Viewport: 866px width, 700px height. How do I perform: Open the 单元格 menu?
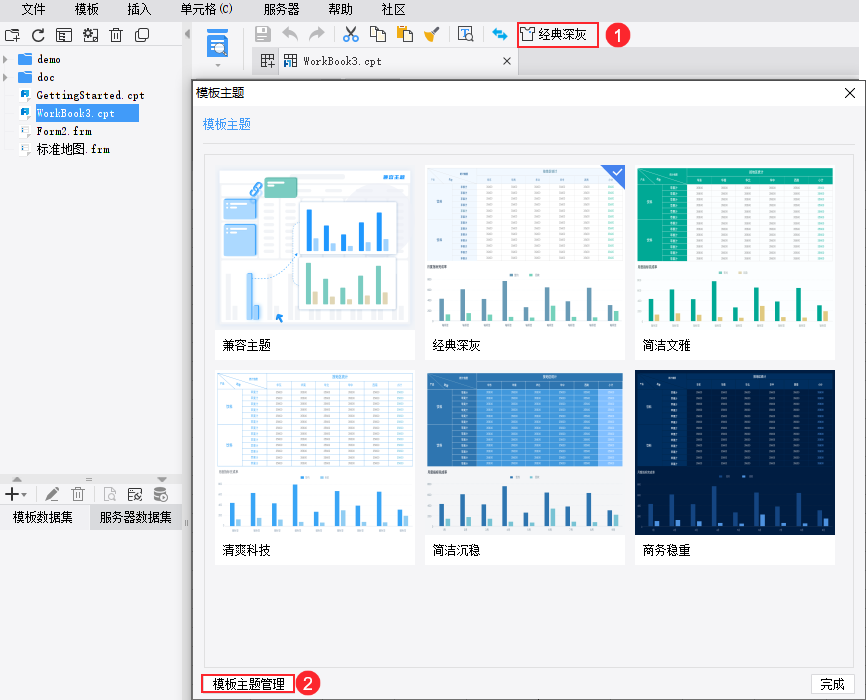[205, 9]
